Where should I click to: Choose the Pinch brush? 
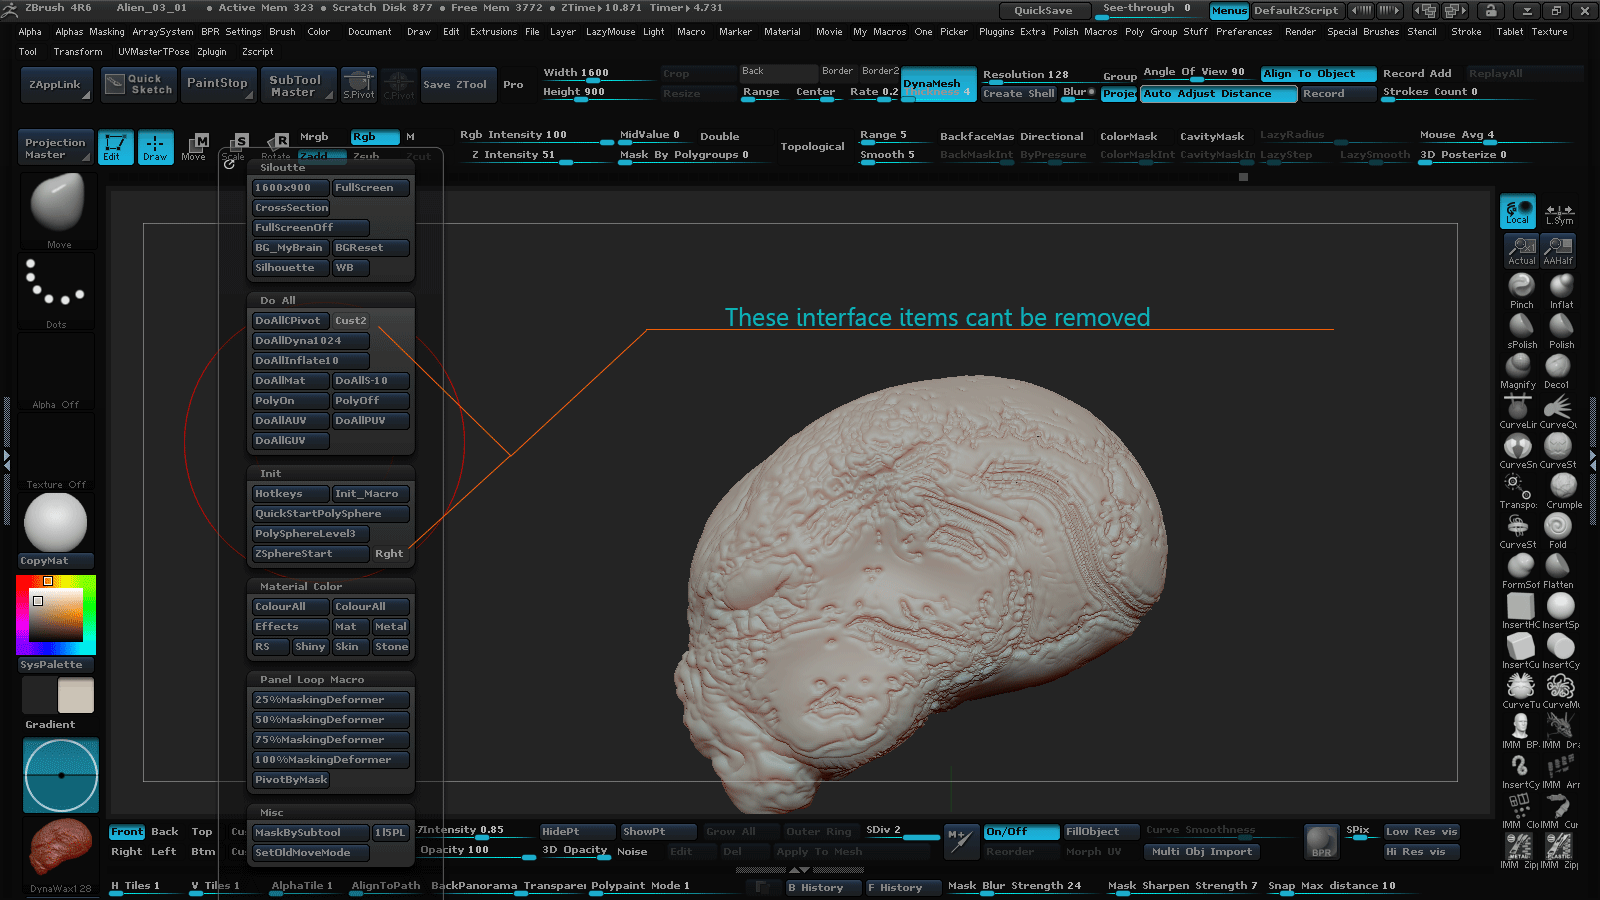point(1521,288)
